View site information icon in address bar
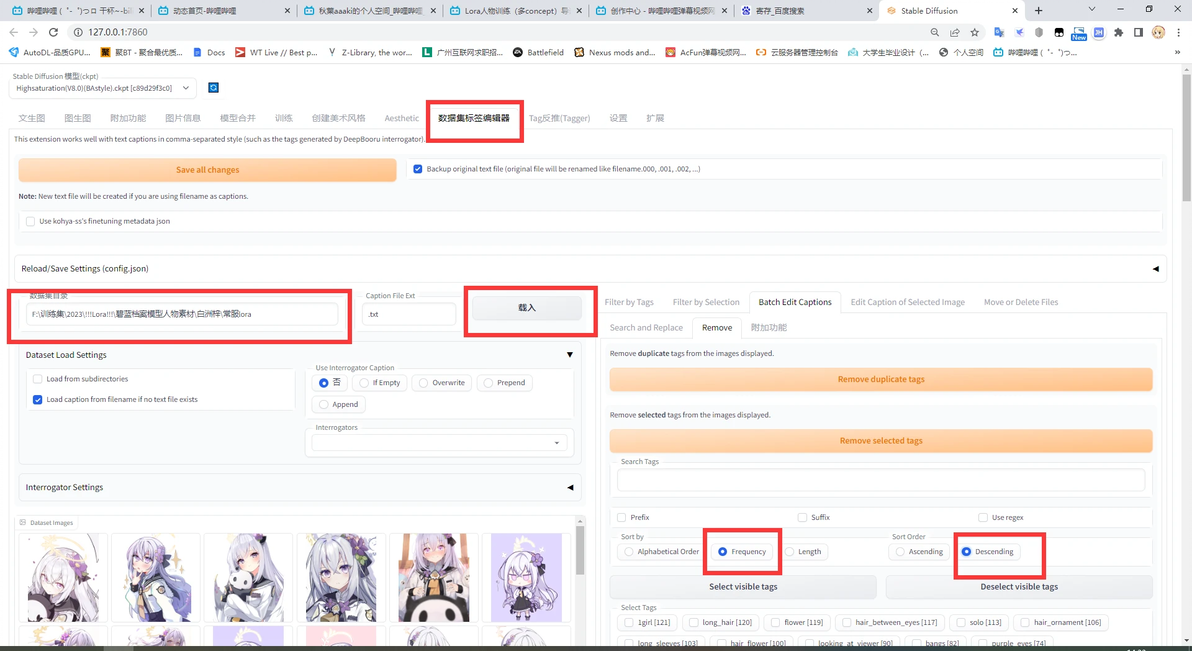1192x651 pixels. pos(78,32)
